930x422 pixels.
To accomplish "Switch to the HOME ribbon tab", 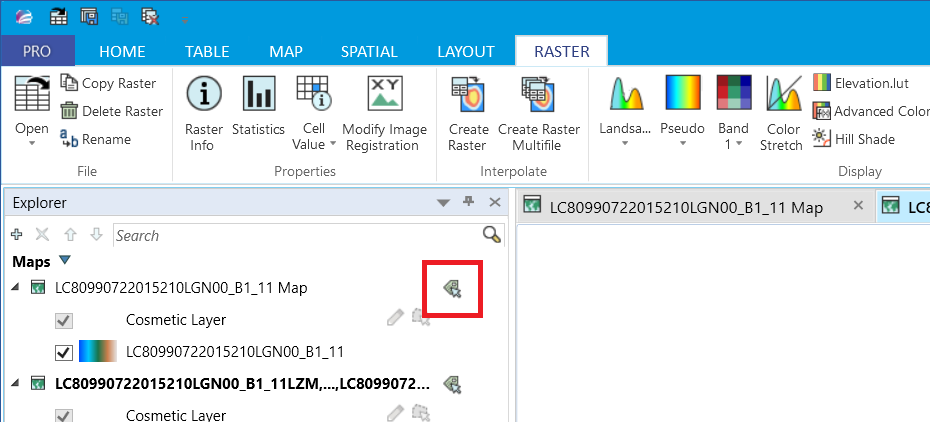I will pos(122,52).
